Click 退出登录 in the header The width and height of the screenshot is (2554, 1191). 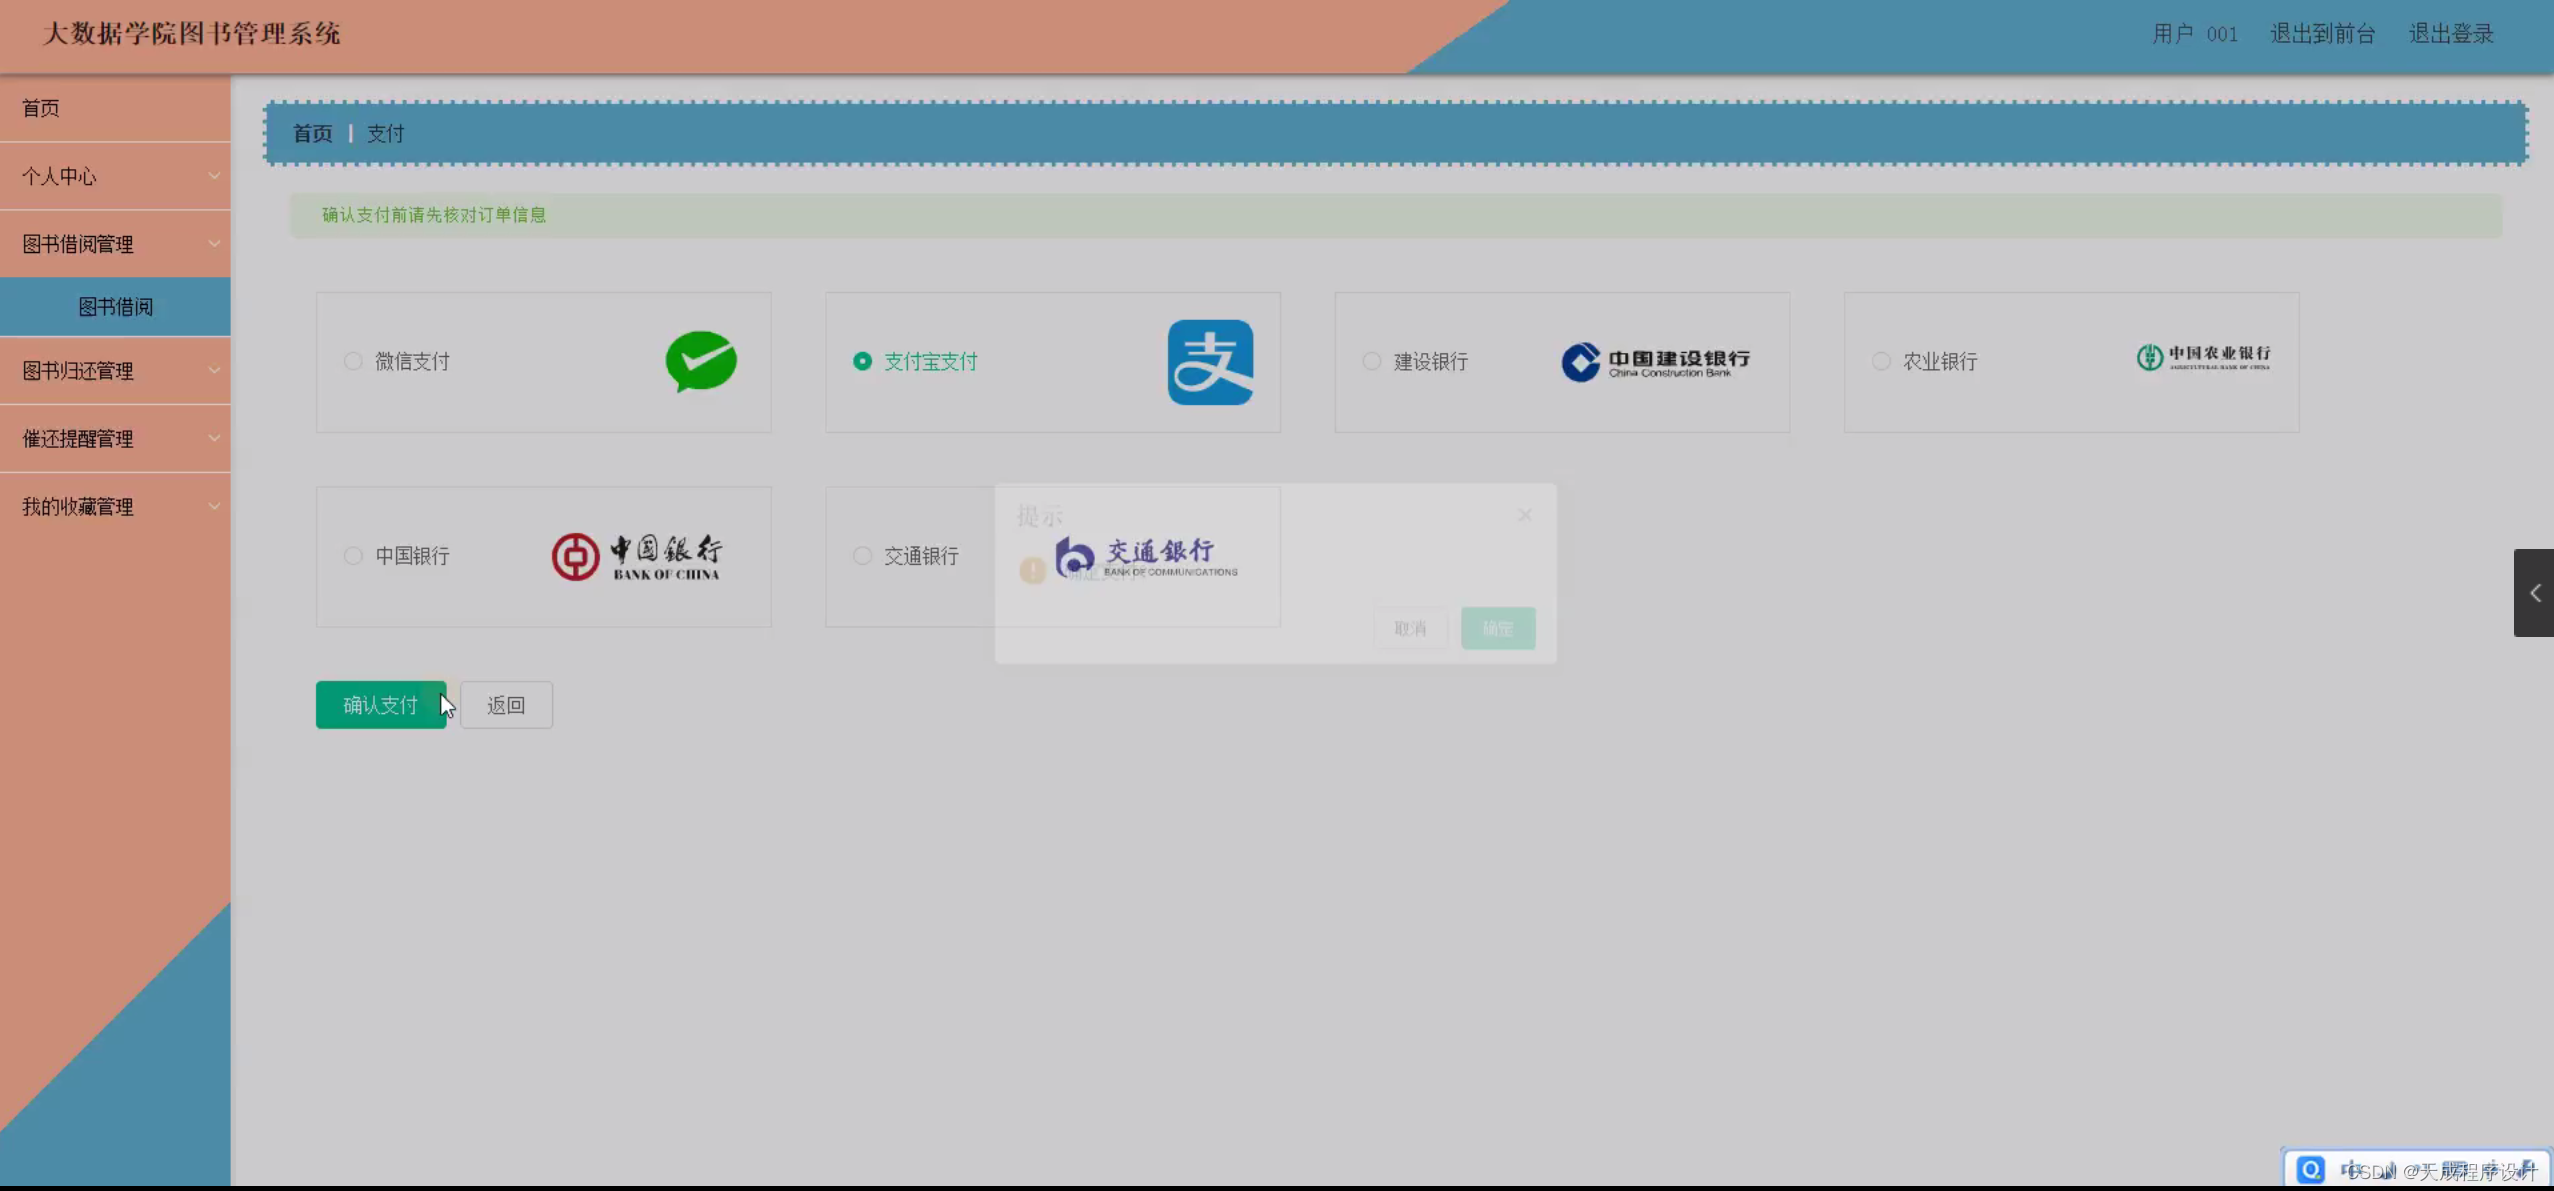coord(2451,34)
